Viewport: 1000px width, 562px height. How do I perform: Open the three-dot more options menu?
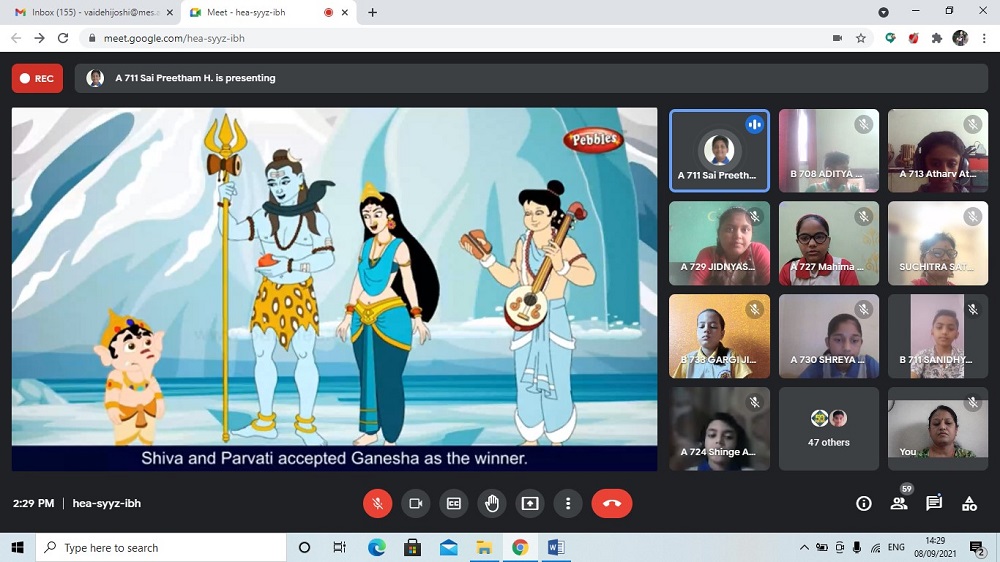567,504
